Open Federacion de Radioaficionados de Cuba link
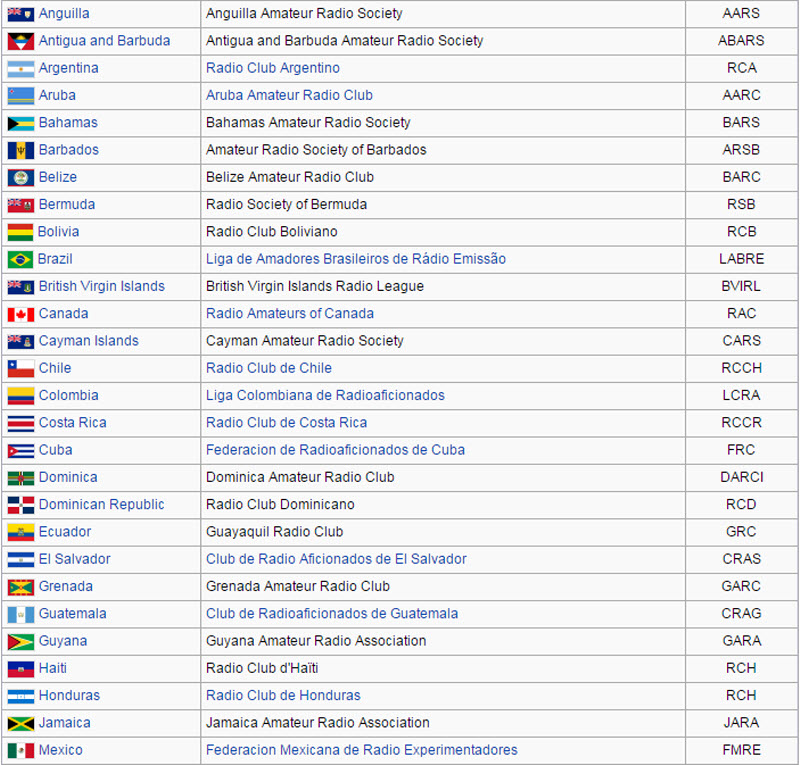 [x=336, y=450]
